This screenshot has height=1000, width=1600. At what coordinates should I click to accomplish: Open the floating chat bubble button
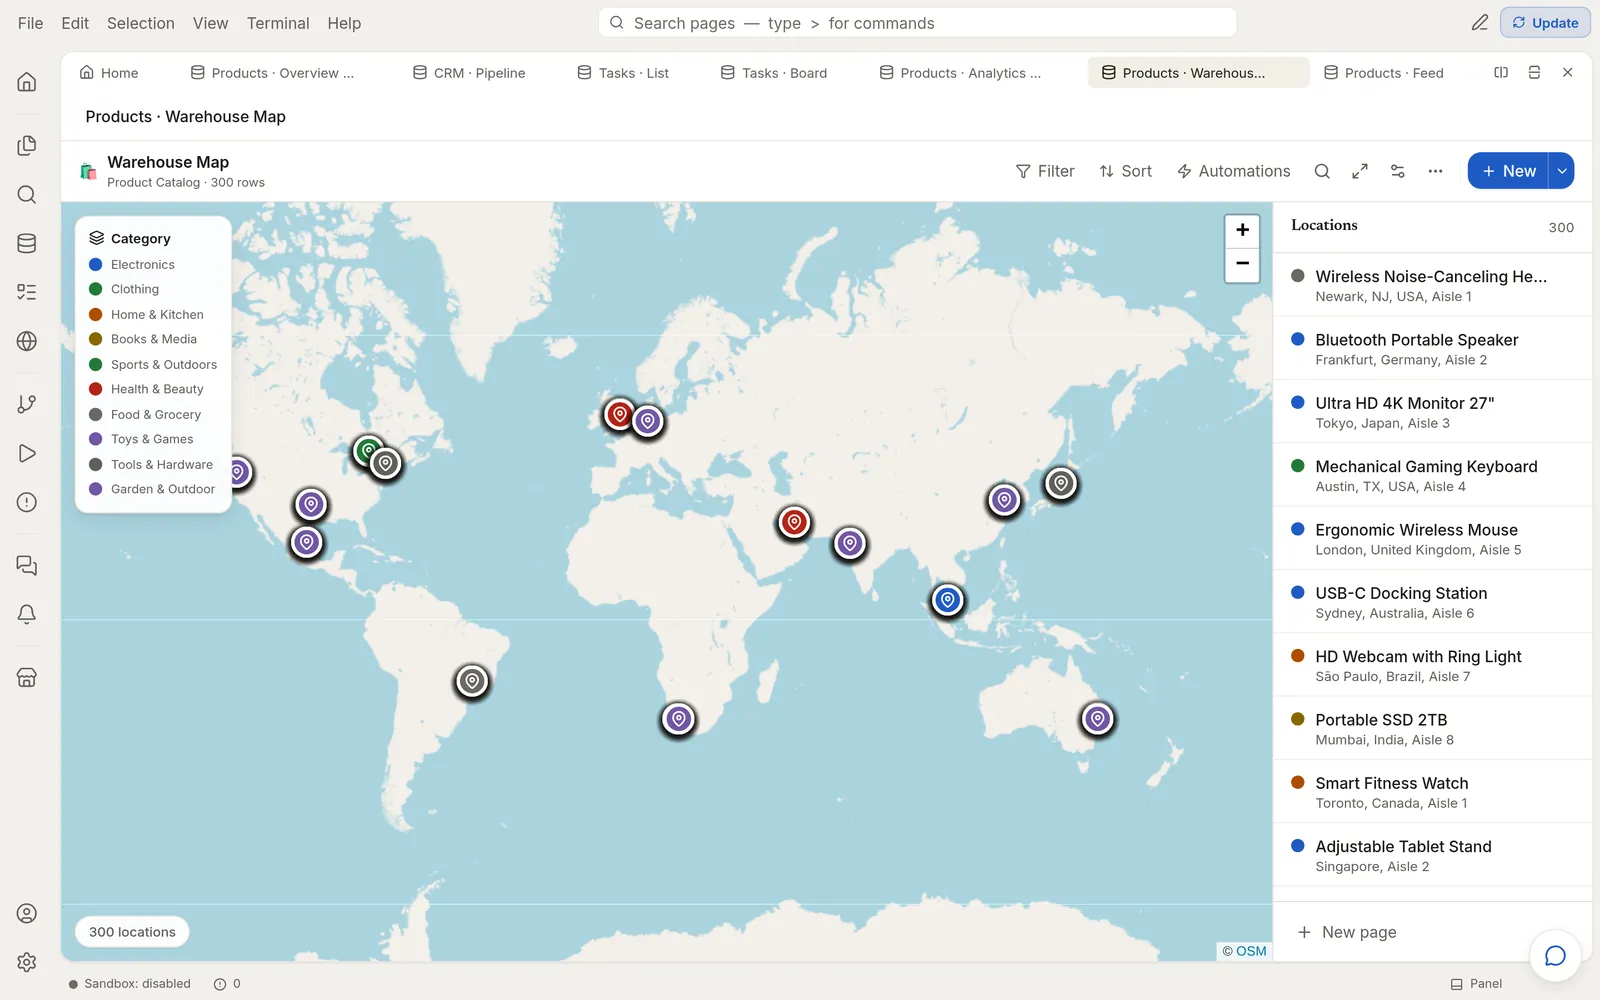click(1555, 955)
